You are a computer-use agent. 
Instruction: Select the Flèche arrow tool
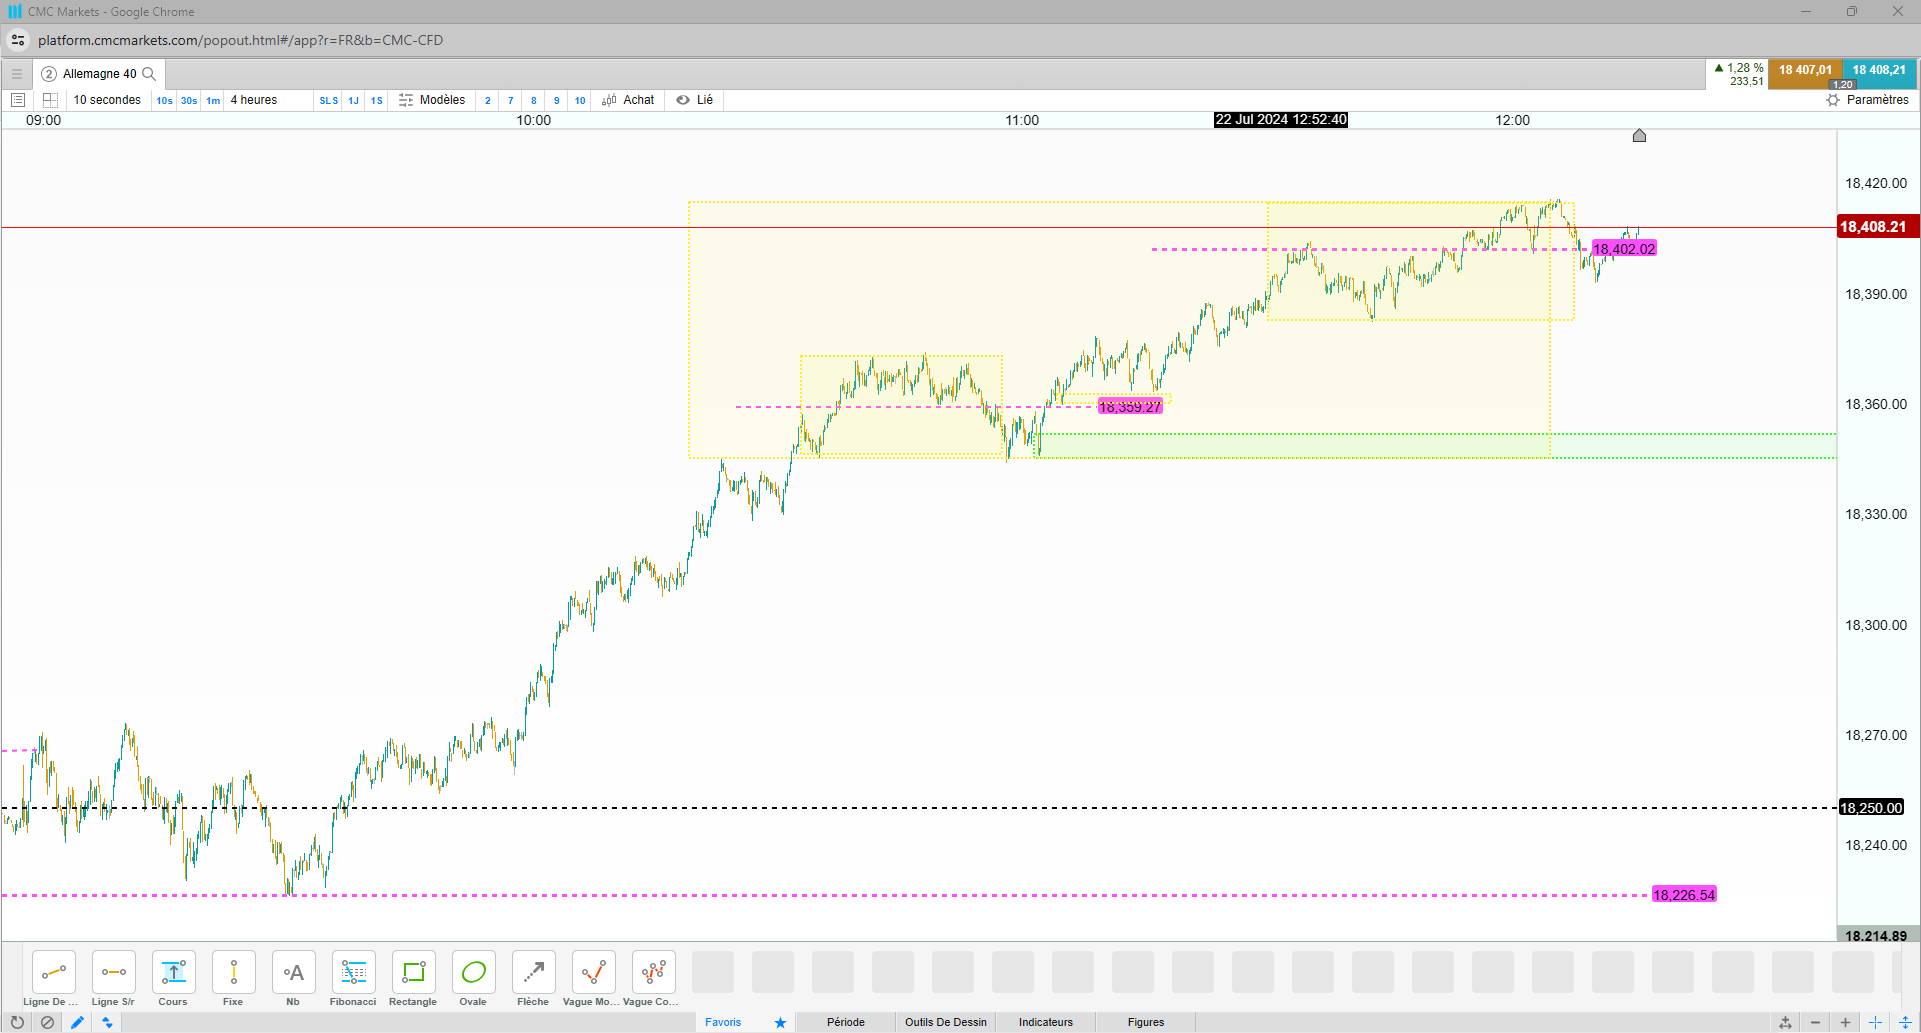pos(534,972)
